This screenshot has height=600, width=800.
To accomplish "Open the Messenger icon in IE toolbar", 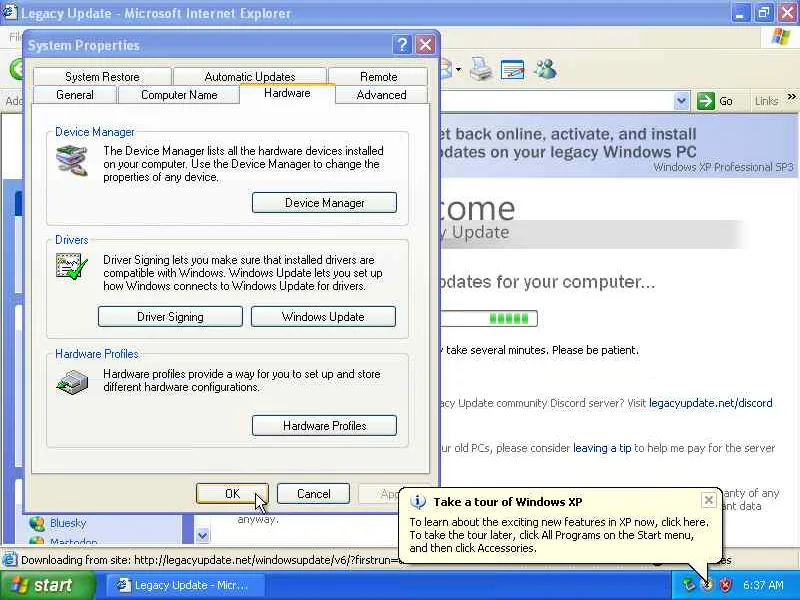I will tap(545, 69).
